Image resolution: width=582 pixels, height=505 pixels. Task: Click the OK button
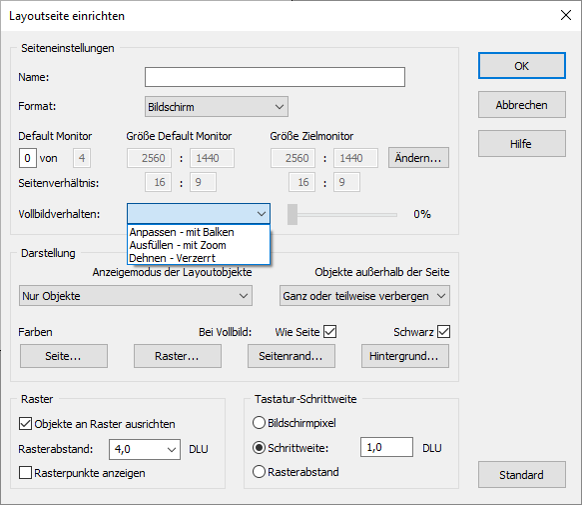[521, 66]
